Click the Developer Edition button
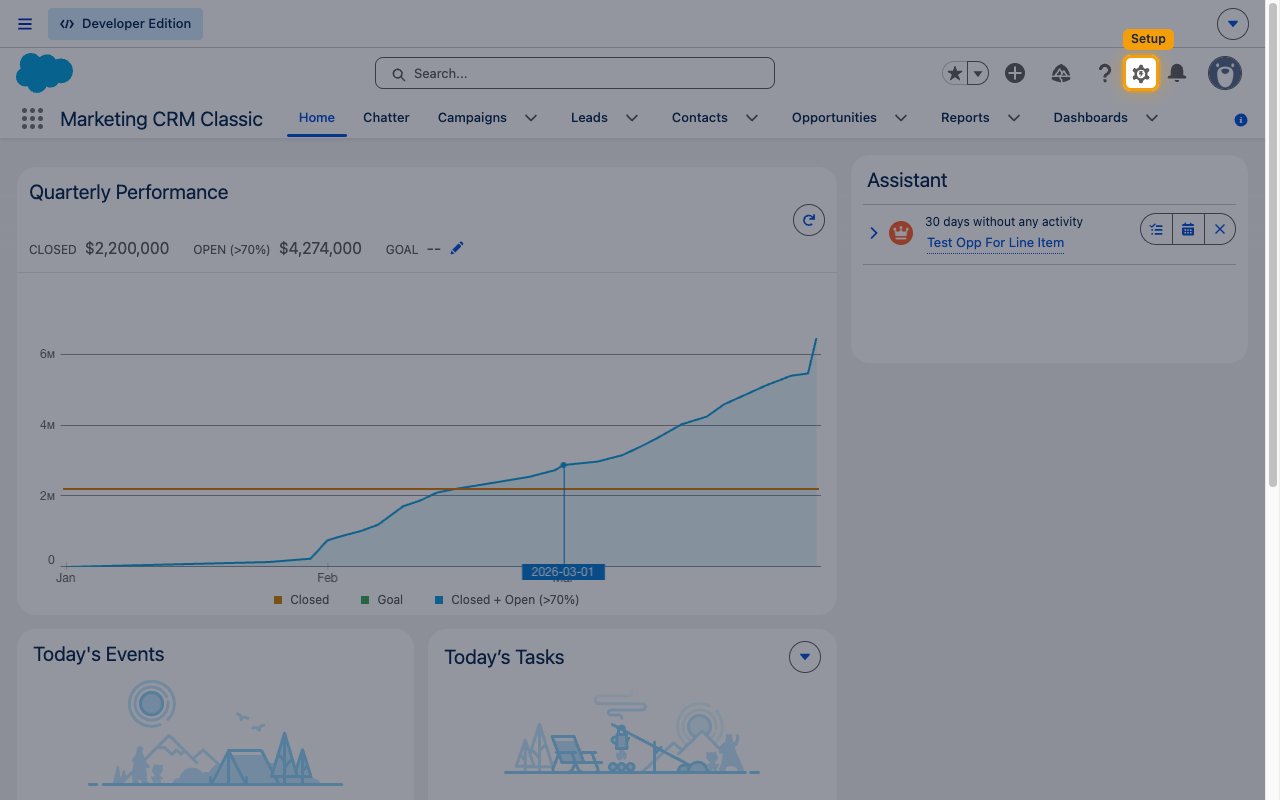The width and height of the screenshot is (1280, 800). pos(125,24)
